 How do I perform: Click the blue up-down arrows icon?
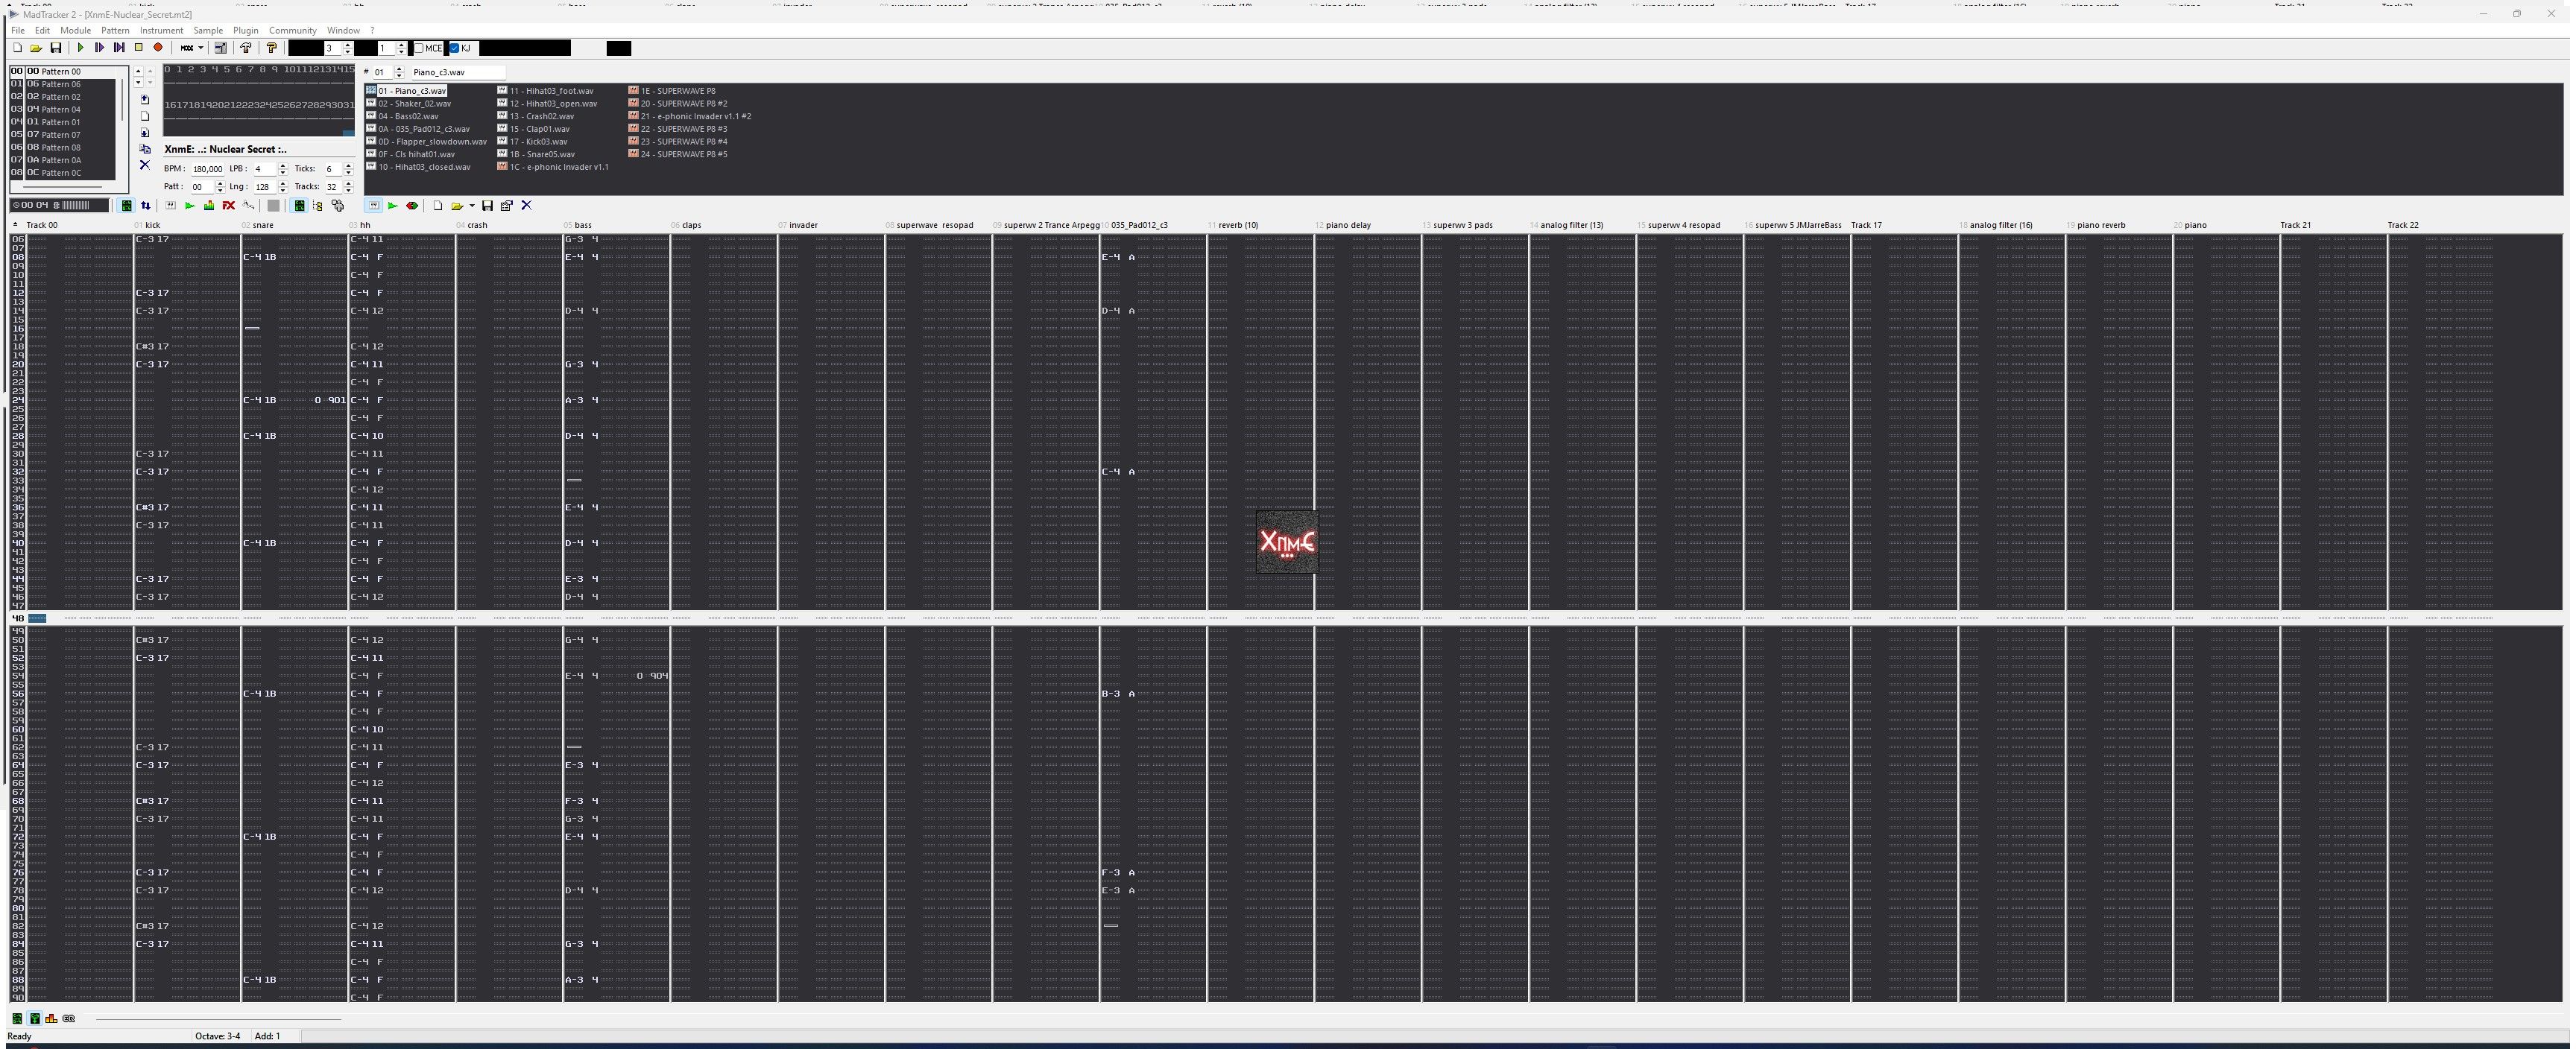point(146,206)
